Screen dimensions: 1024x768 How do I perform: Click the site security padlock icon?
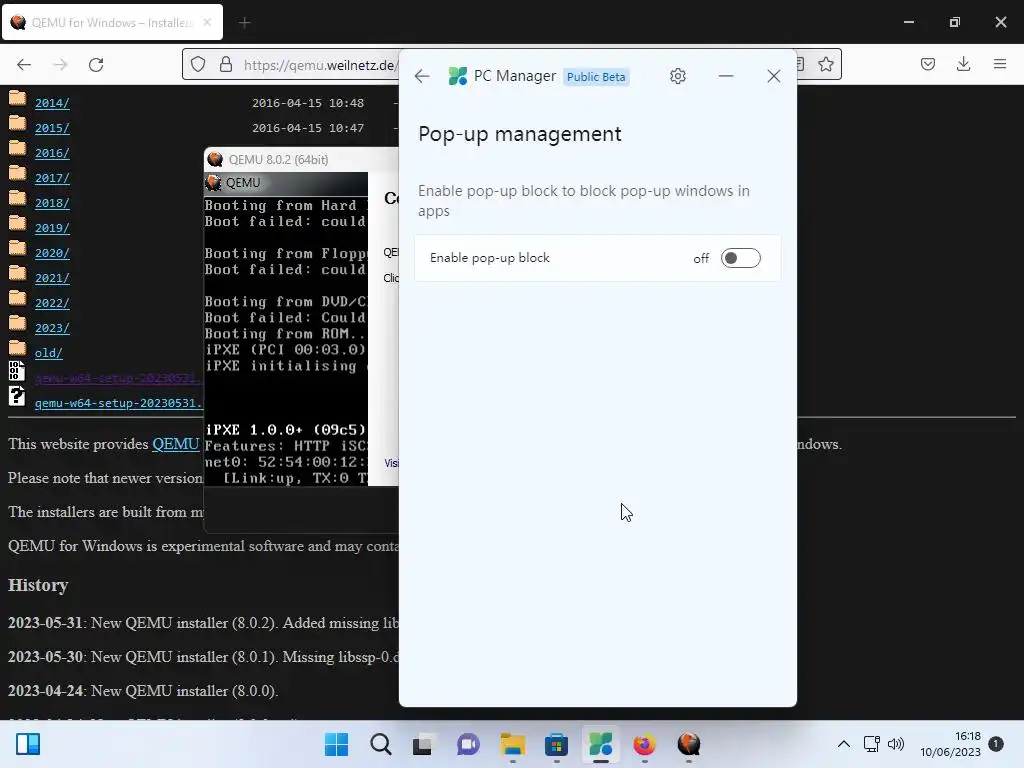point(226,64)
